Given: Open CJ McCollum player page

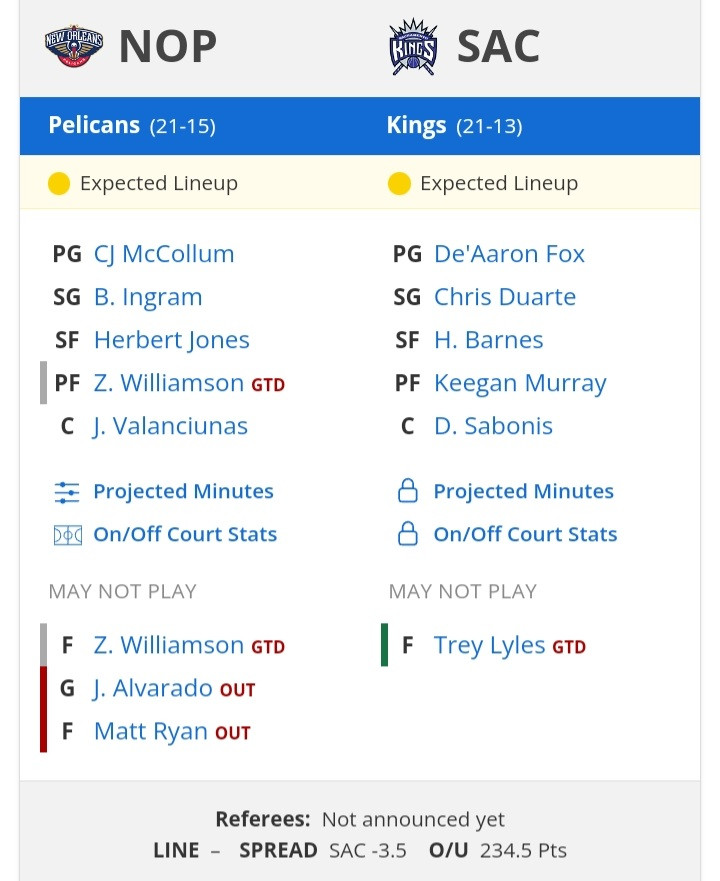Looking at the screenshot, I should tap(164, 254).
